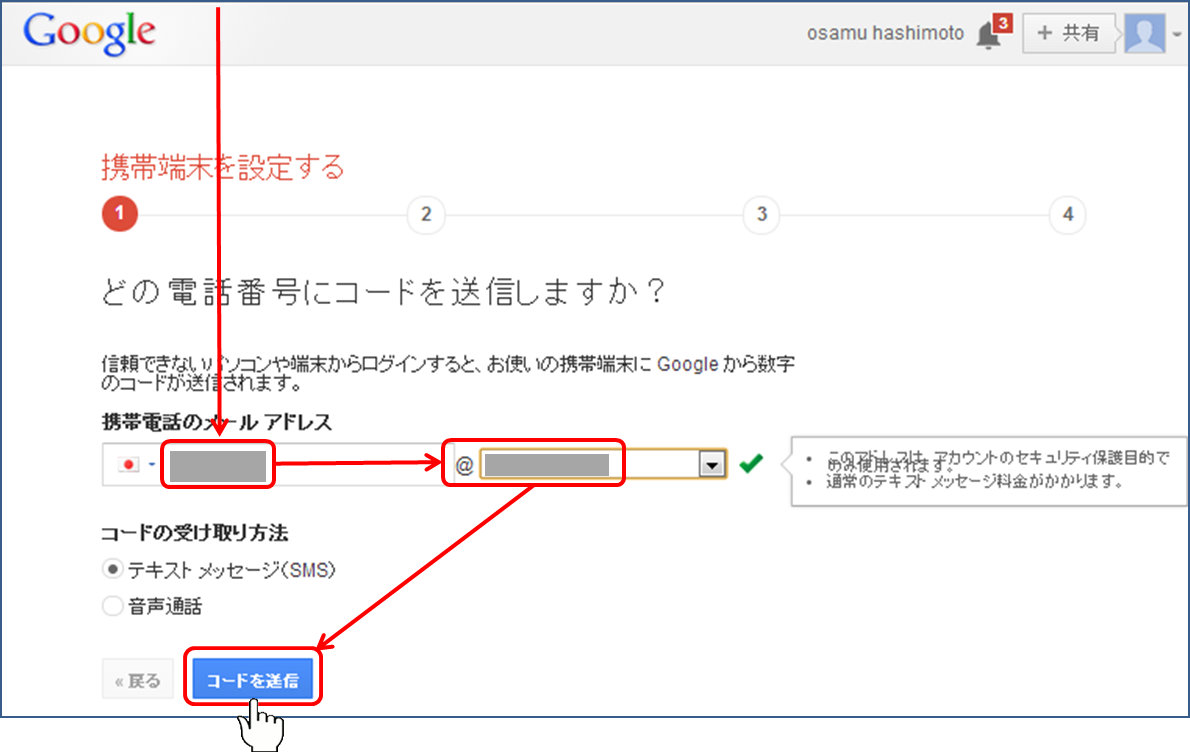
Task: Open the carrier domain dropdown arrow
Action: (711, 465)
